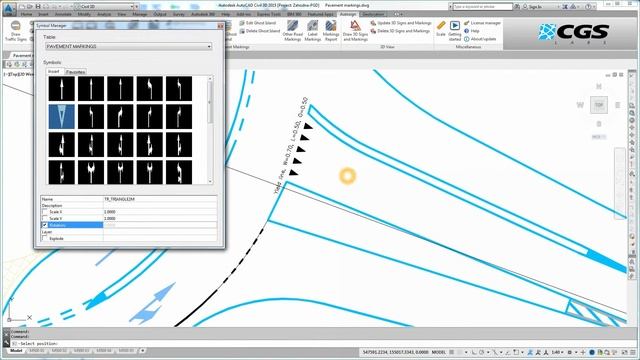Click Delete 3D Signs and Markings

click(400, 31)
